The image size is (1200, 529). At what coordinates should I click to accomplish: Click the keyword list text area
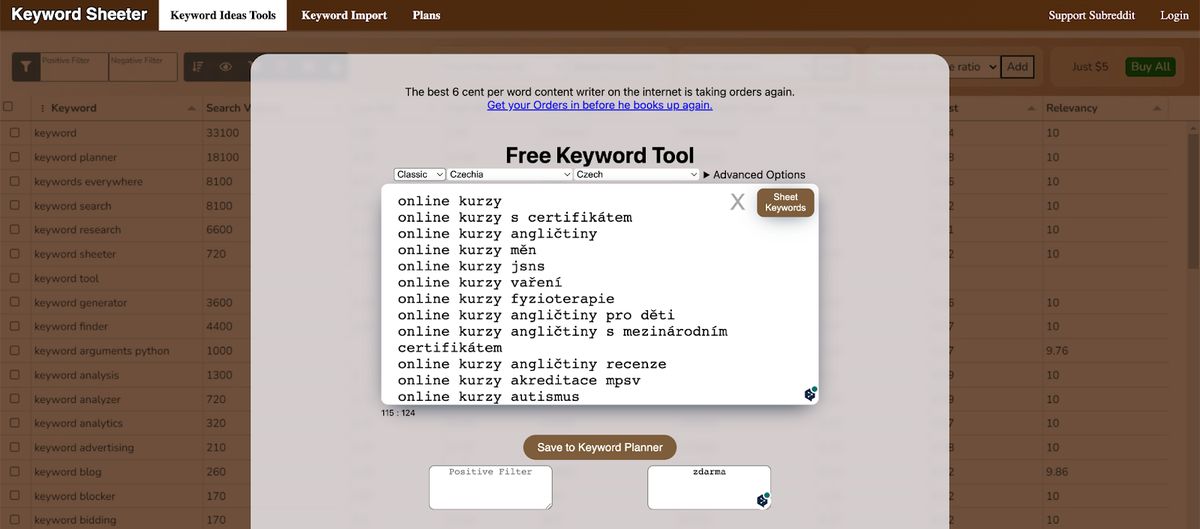pyautogui.click(x=600, y=295)
